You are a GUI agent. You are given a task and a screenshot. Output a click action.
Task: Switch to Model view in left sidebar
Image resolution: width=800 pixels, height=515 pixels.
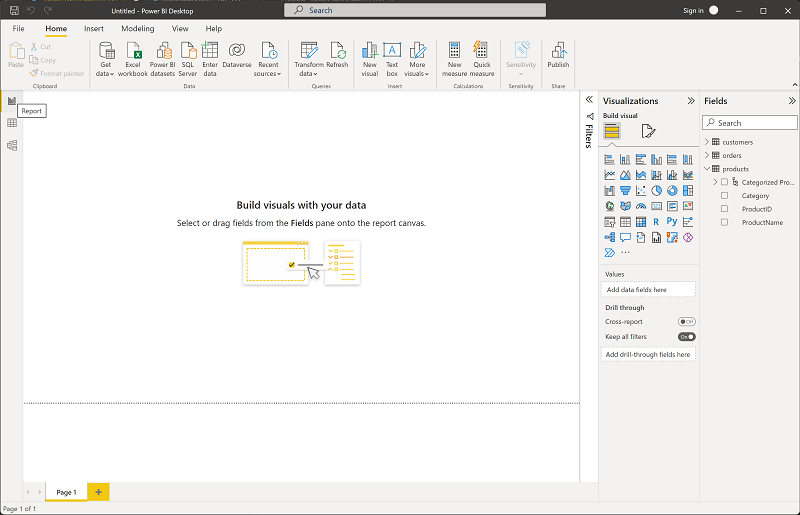[x=12, y=145]
